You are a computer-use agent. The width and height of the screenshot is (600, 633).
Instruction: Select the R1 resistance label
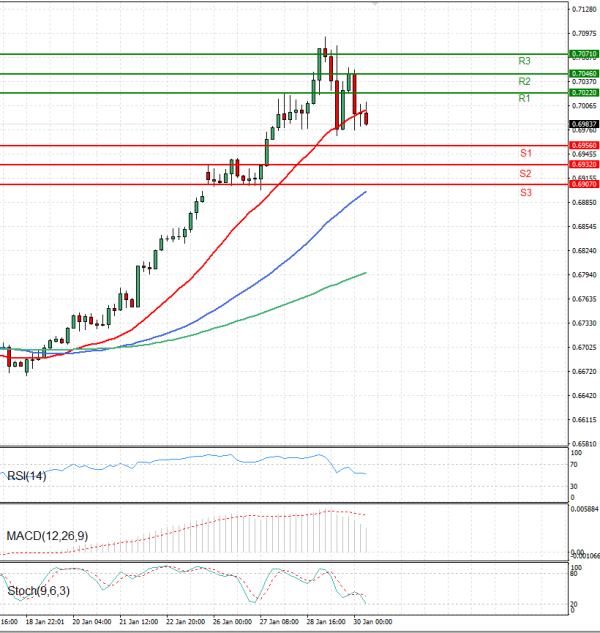[x=523, y=98]
